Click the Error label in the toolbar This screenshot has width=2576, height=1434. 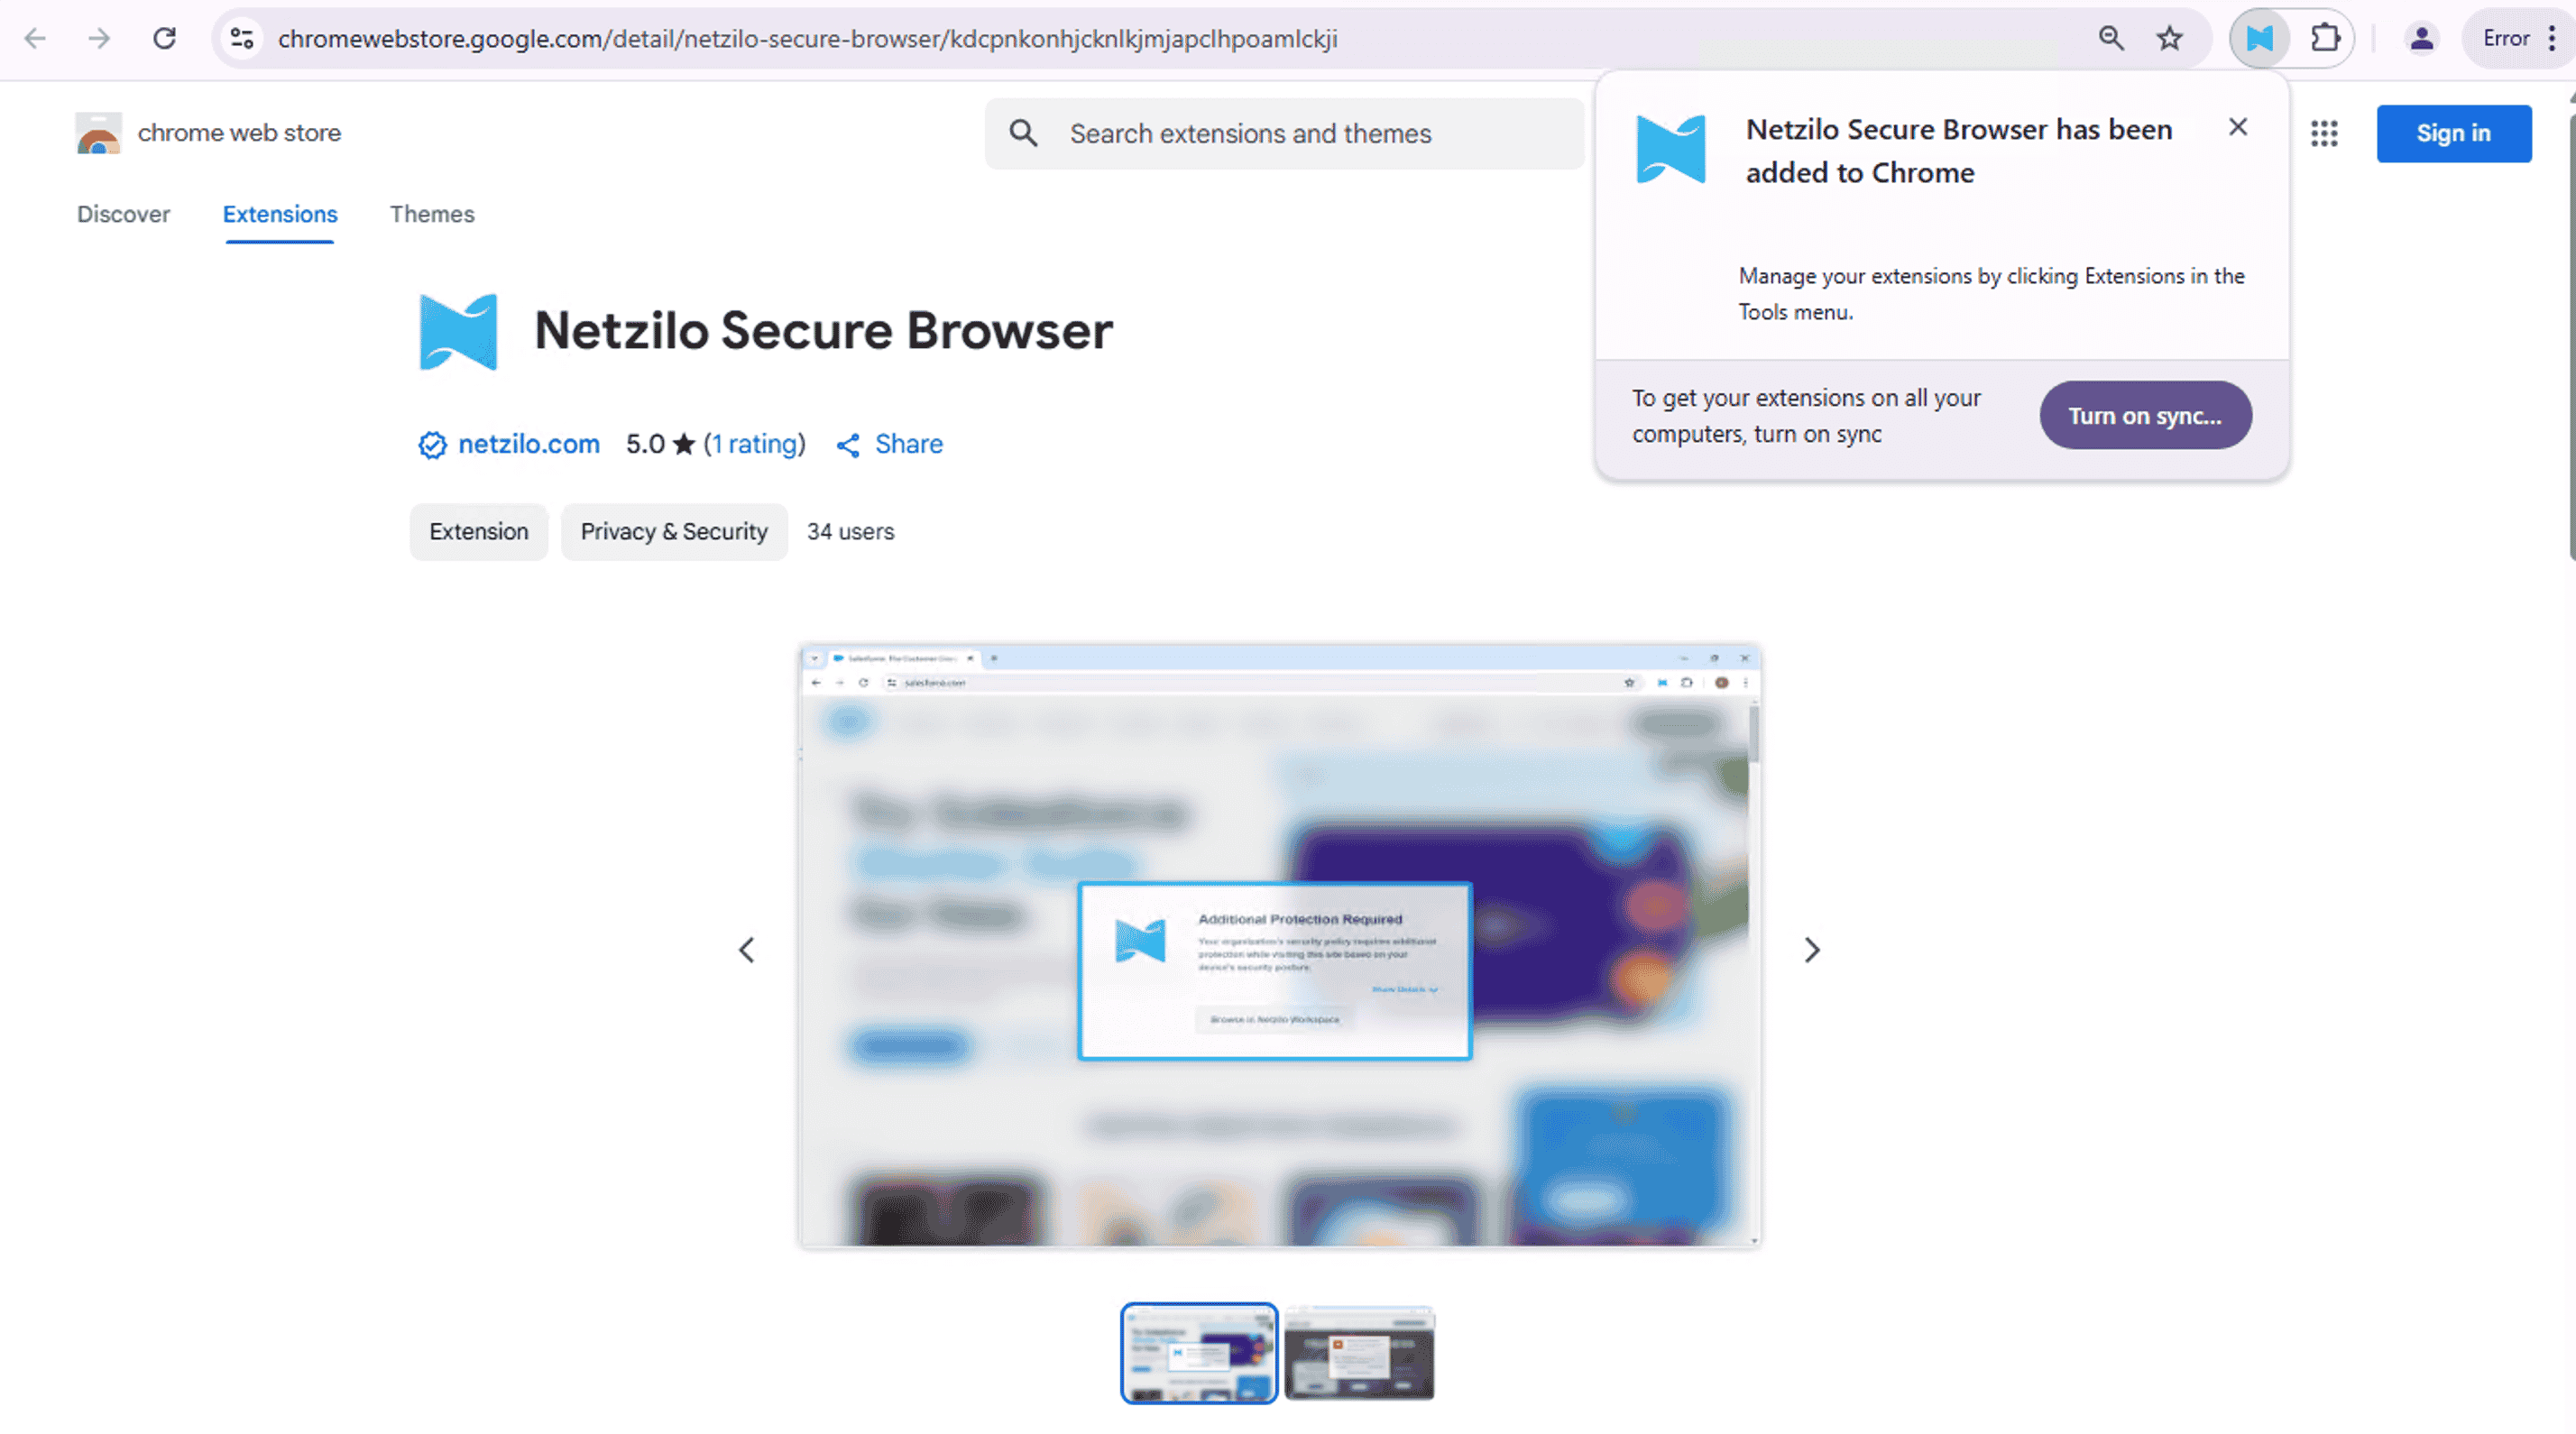click(2506, 38)
